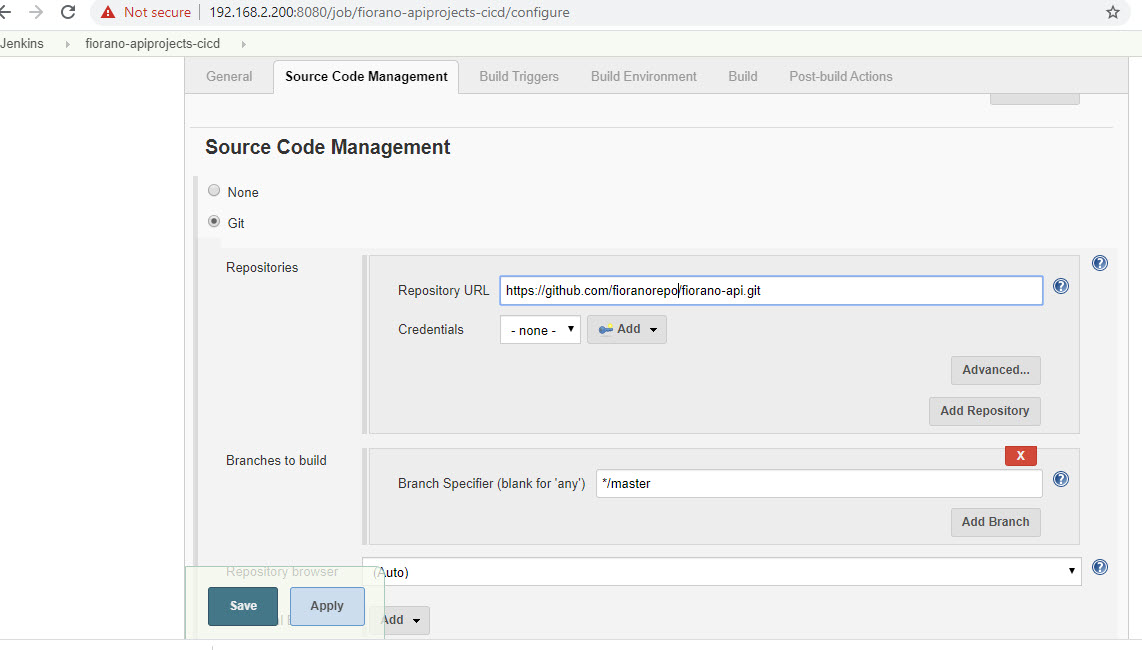The height and width of the screenshot is (650, 1142).
Task: Expand Jenkins breadcrumb menu arrow
Action: click(x=67, y=44)
